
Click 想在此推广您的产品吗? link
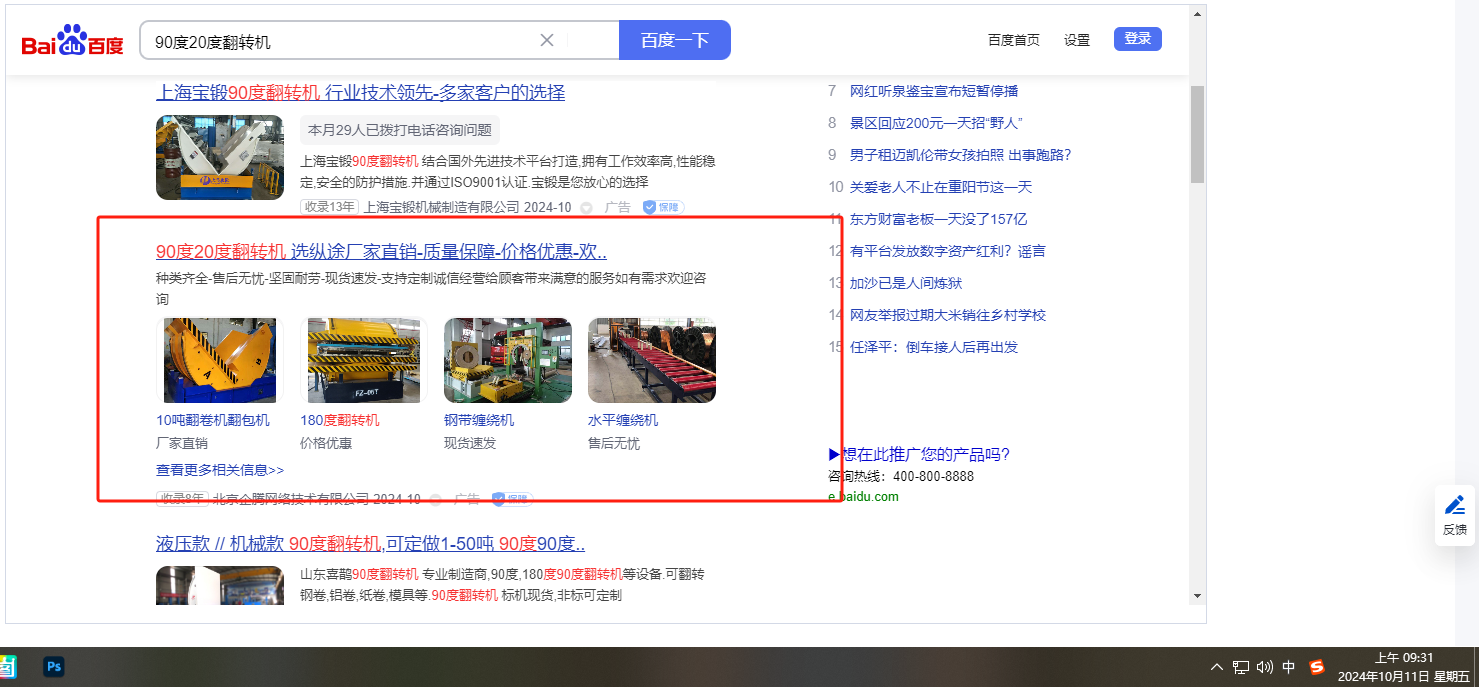(919, 455)
